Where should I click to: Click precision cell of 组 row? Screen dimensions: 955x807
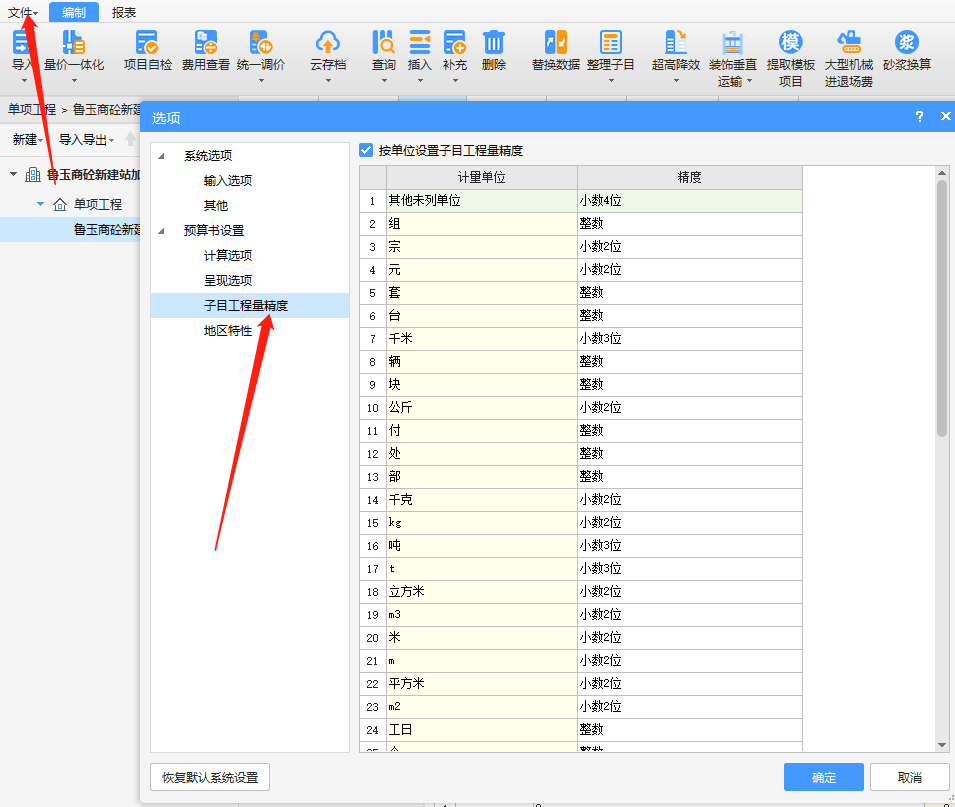coord(689,224)
